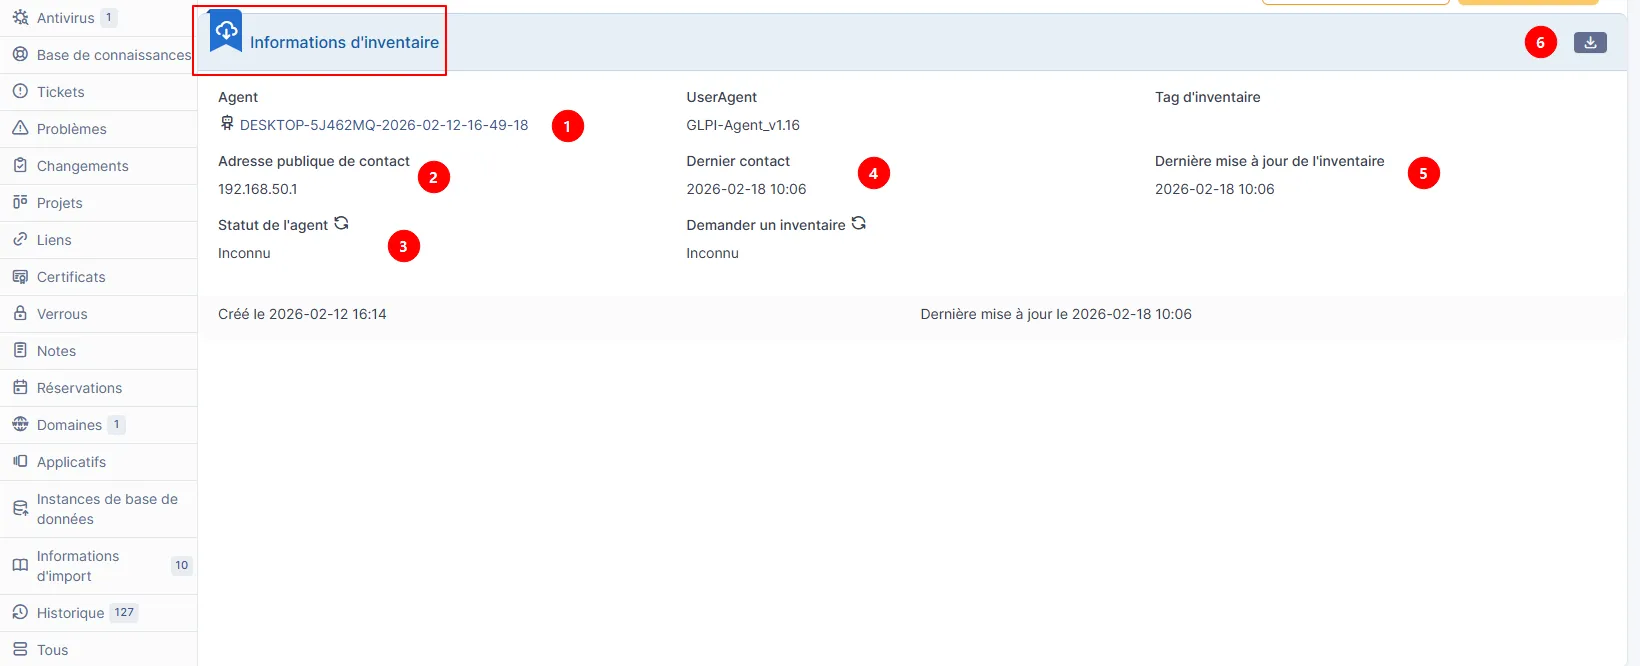Switch to the Notes tab
Image resolution: width=1640 pixels, height=666 pixels.
tap(98, 351)
